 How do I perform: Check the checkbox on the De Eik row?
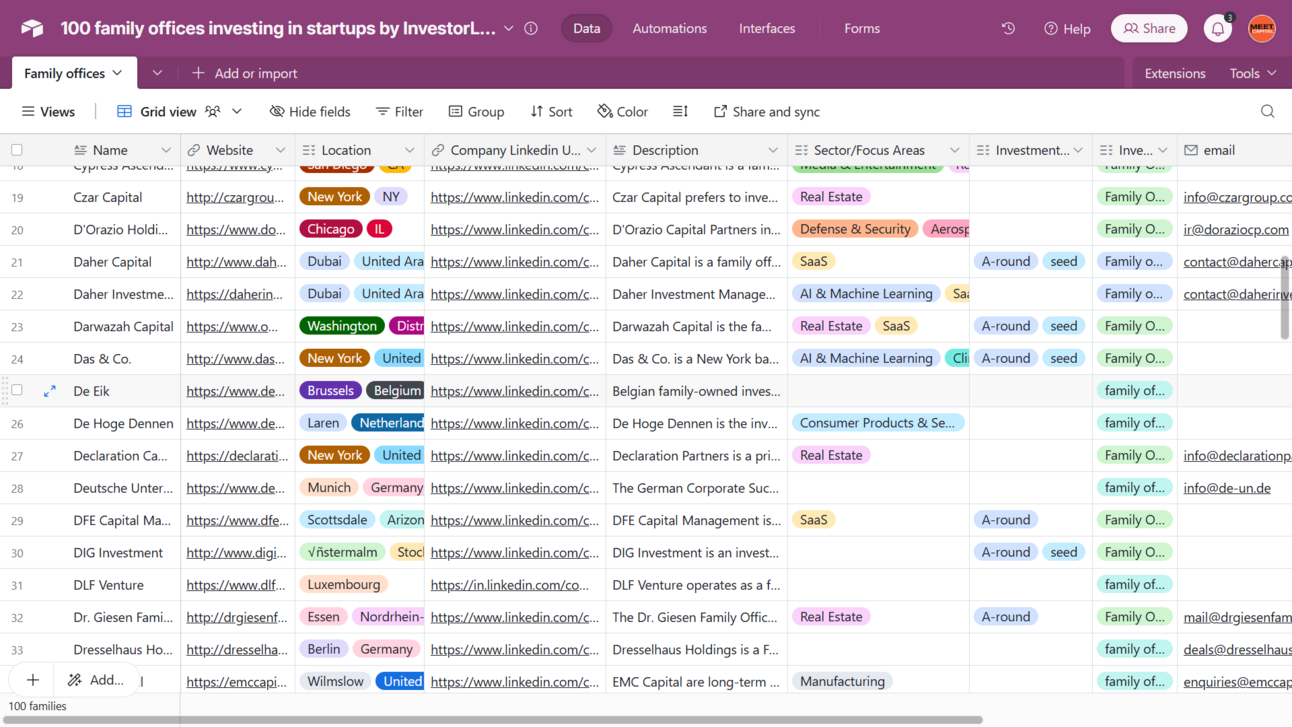pyautogui.click(x=17, y=391)
